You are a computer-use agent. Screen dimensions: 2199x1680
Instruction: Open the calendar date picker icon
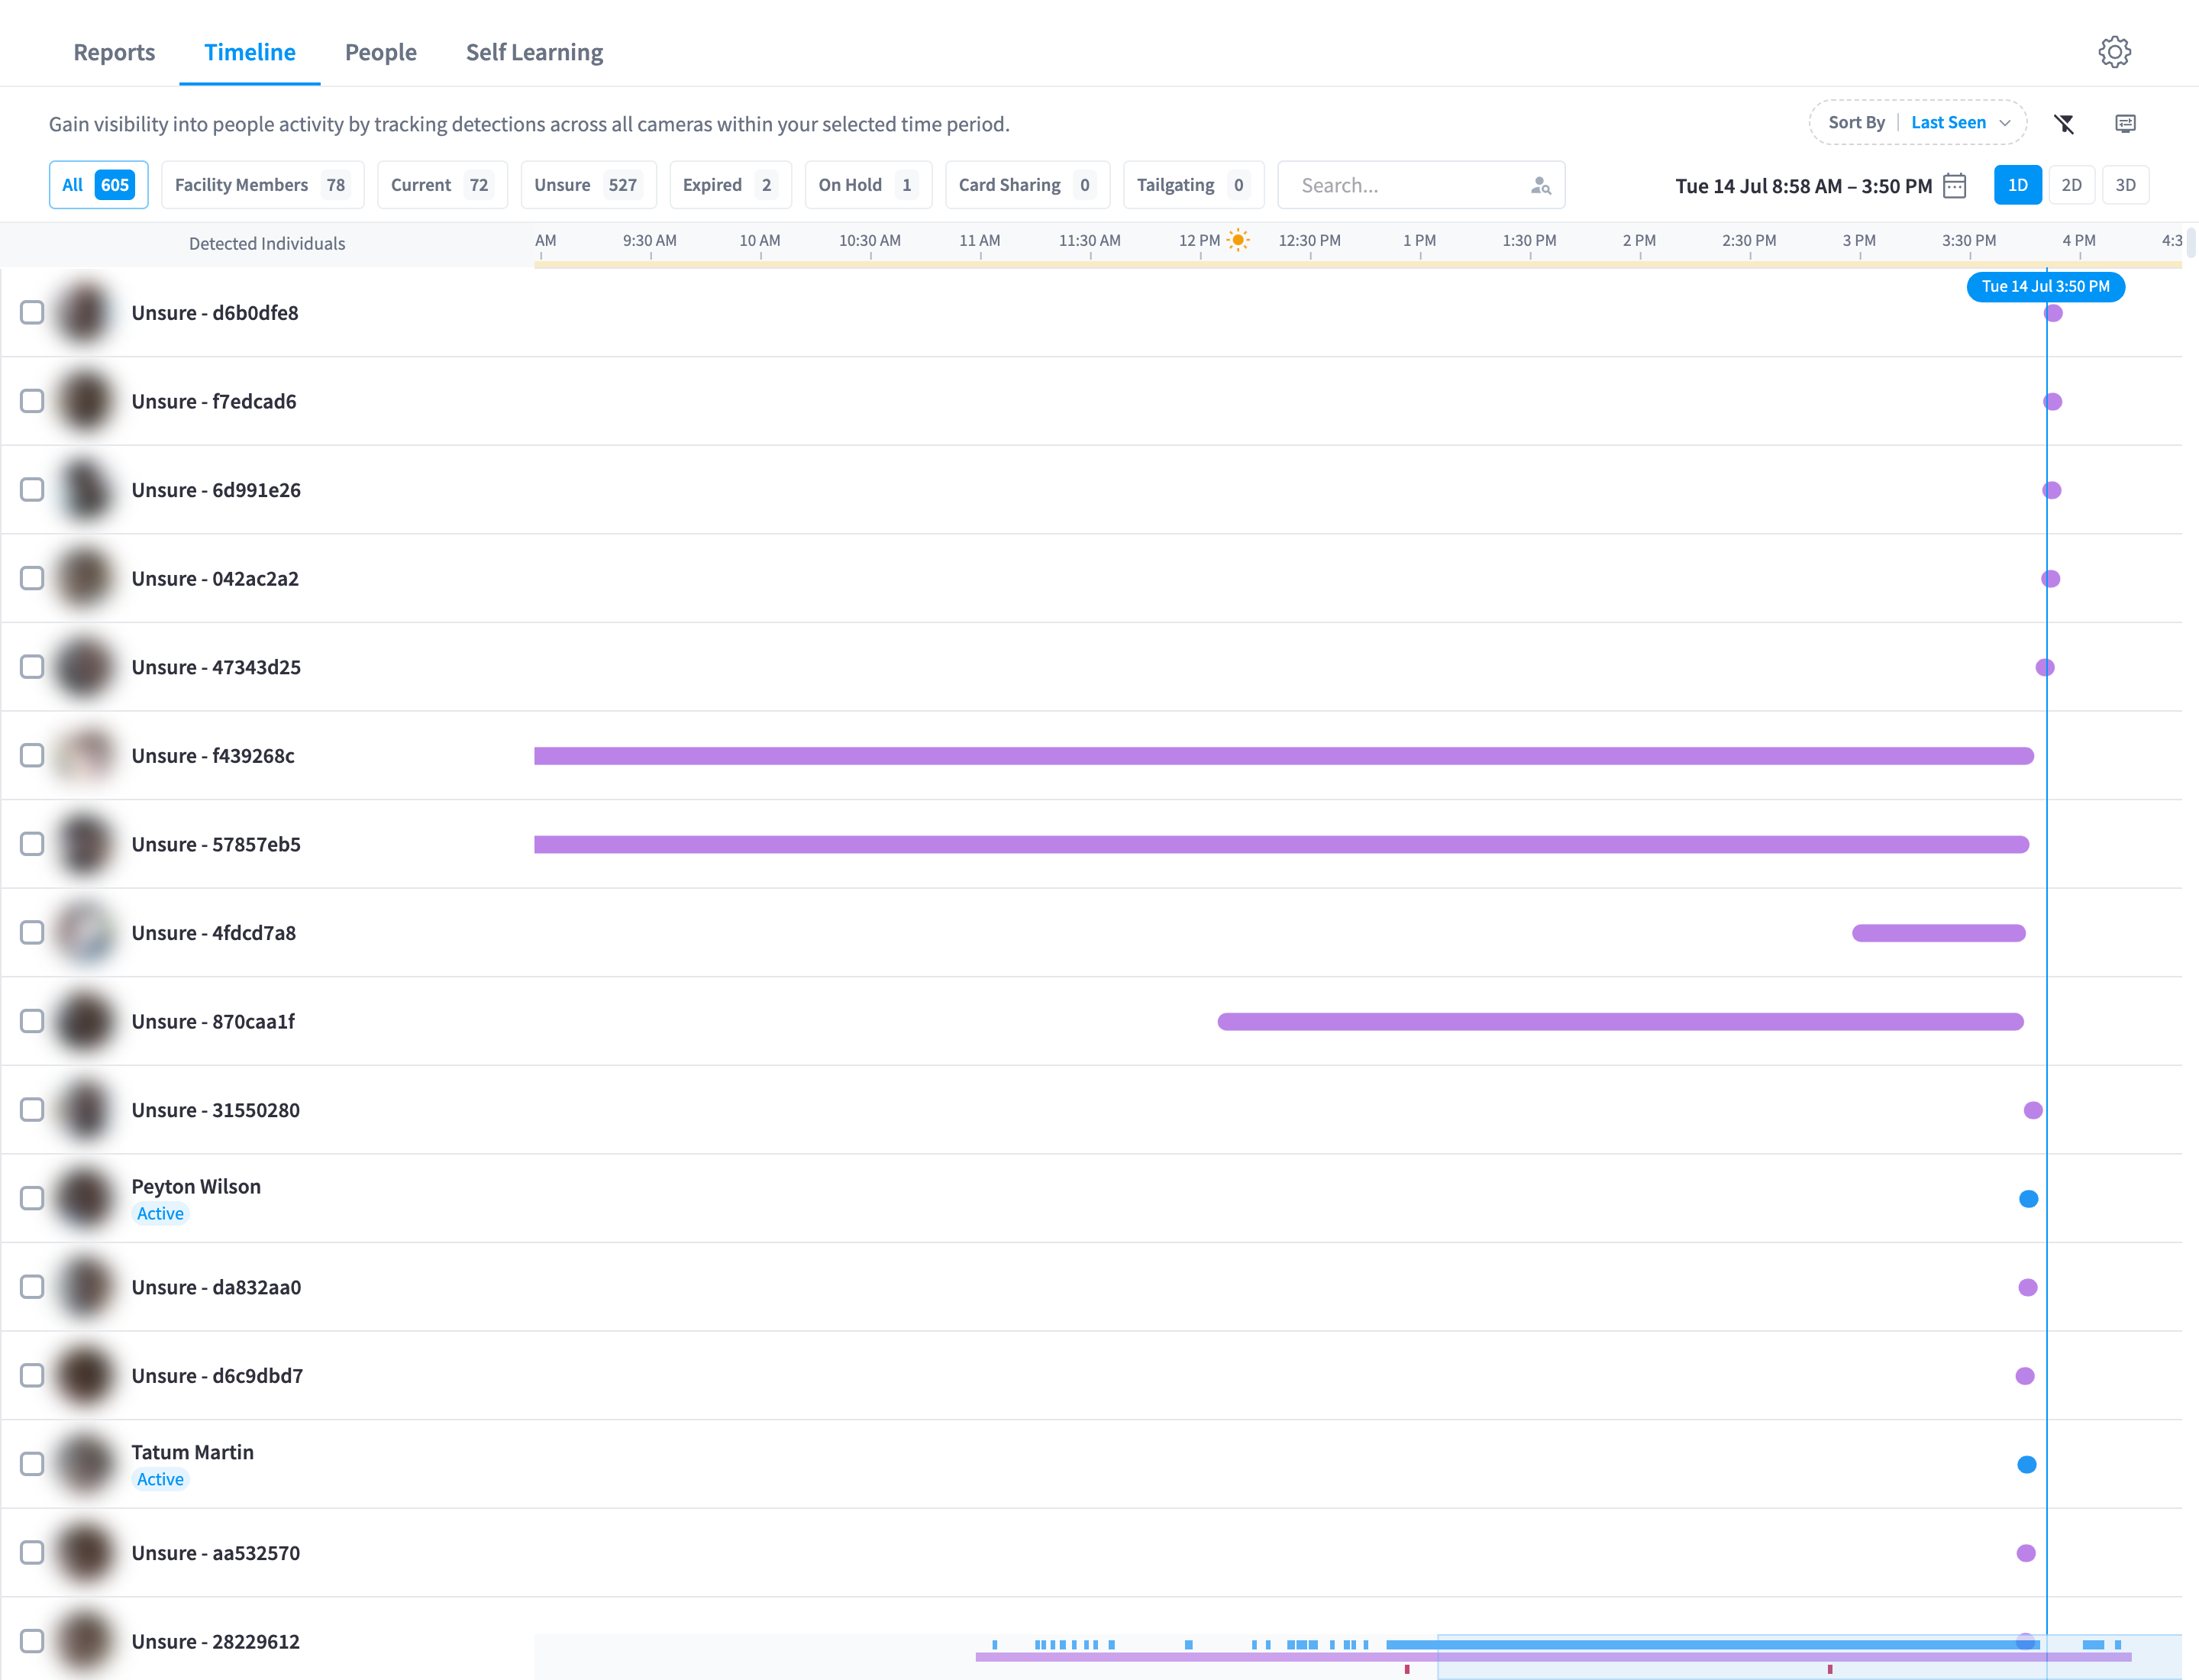(x=1954, y=186)
